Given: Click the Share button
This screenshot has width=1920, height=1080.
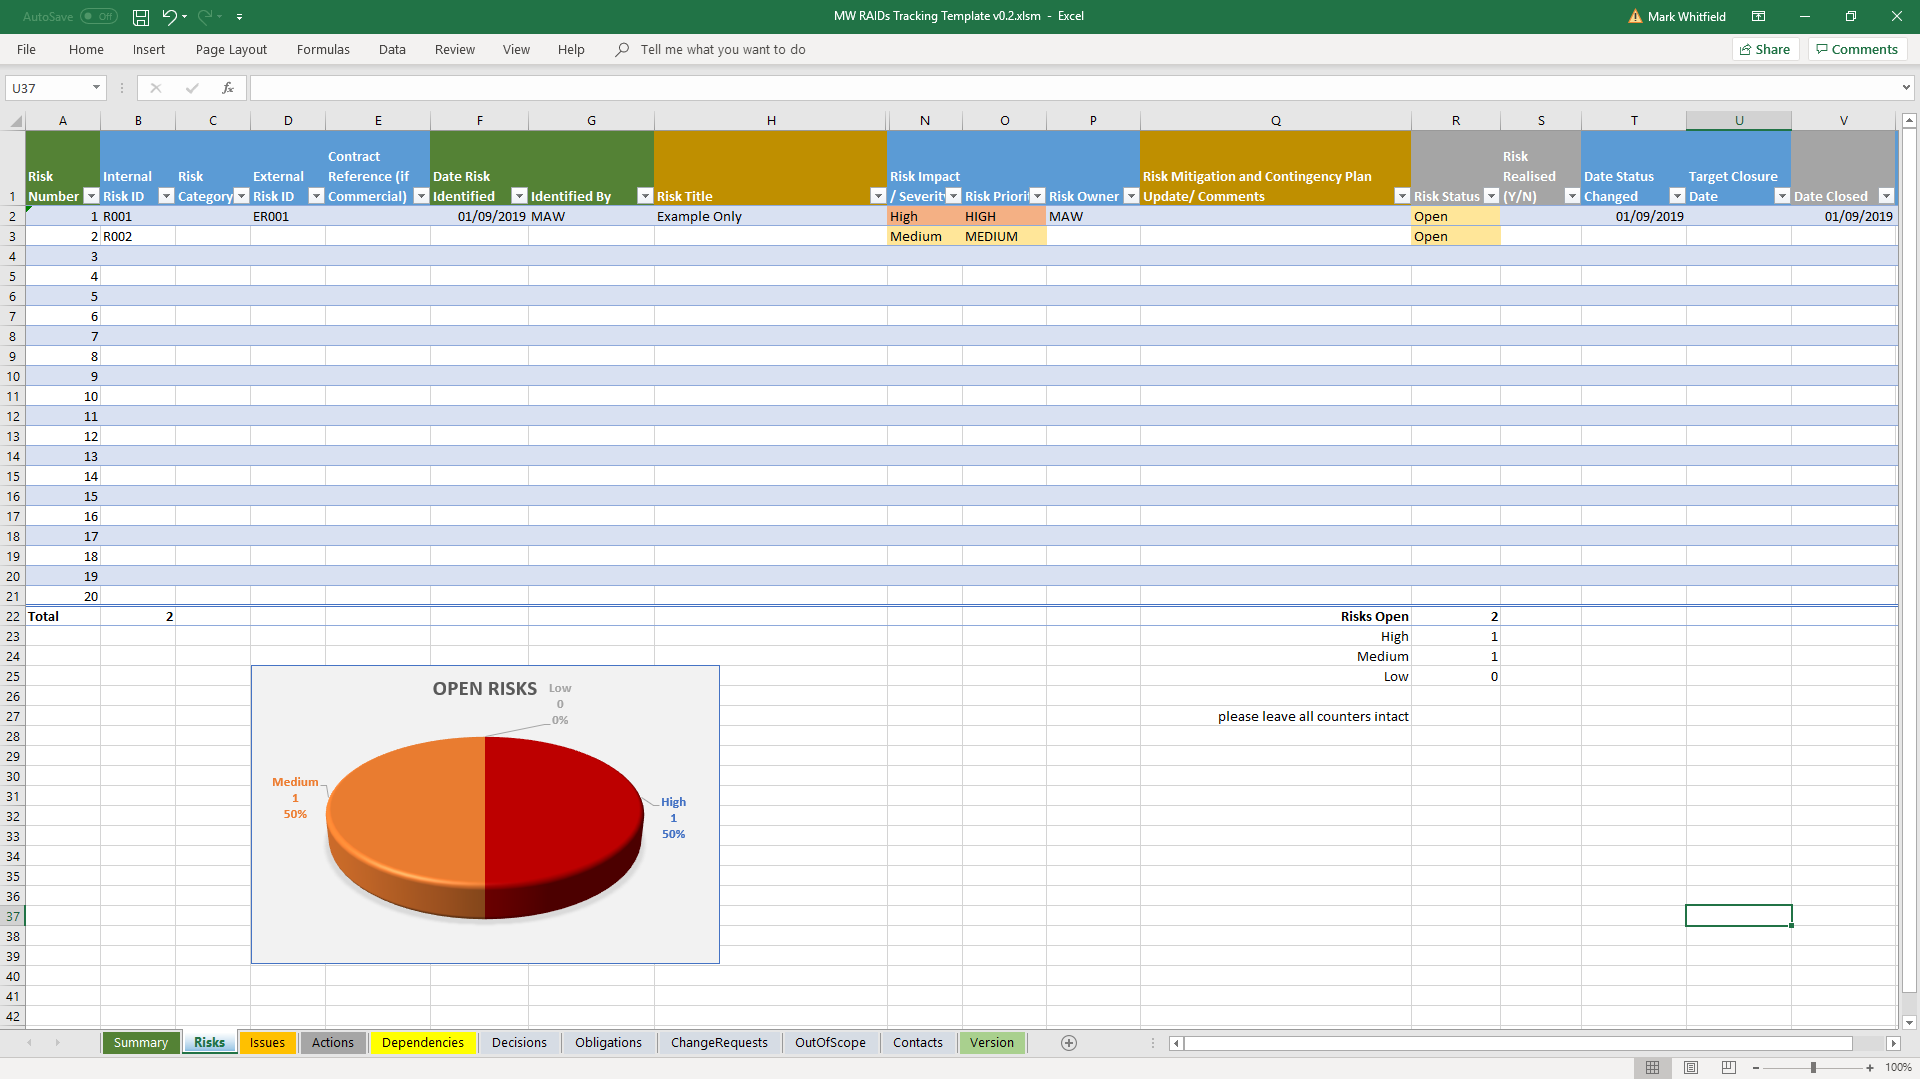Looking at the screenshot, I should pyautogui.click(x=1765, y=49).
